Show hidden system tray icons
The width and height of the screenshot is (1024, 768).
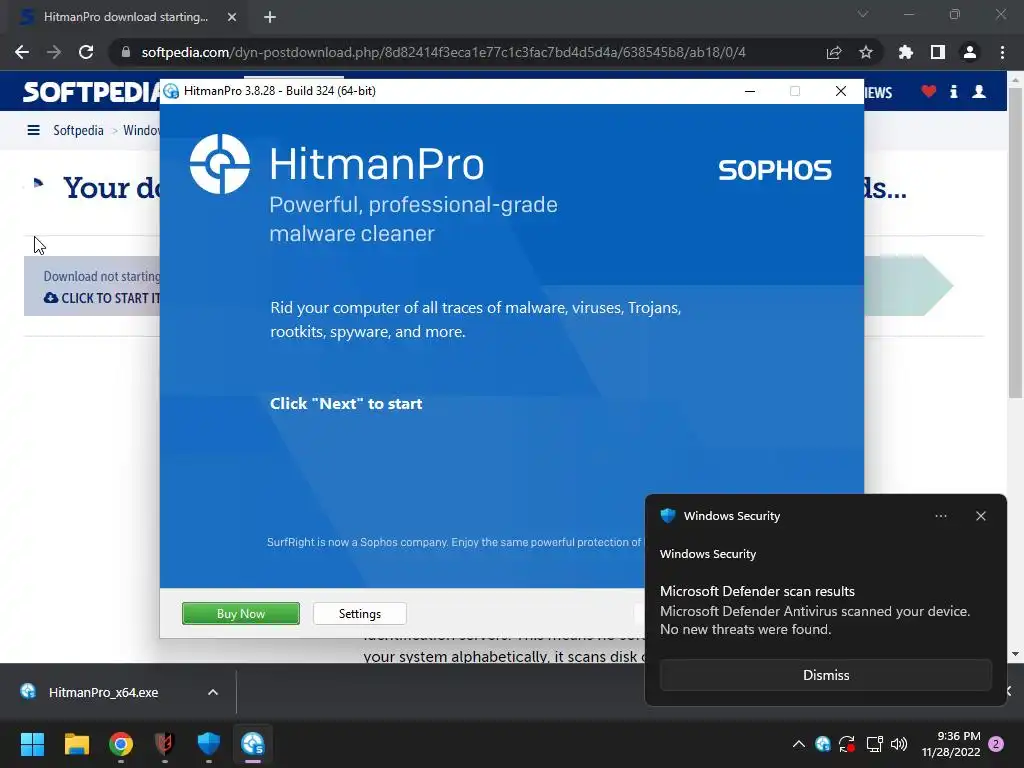[798, 743]
